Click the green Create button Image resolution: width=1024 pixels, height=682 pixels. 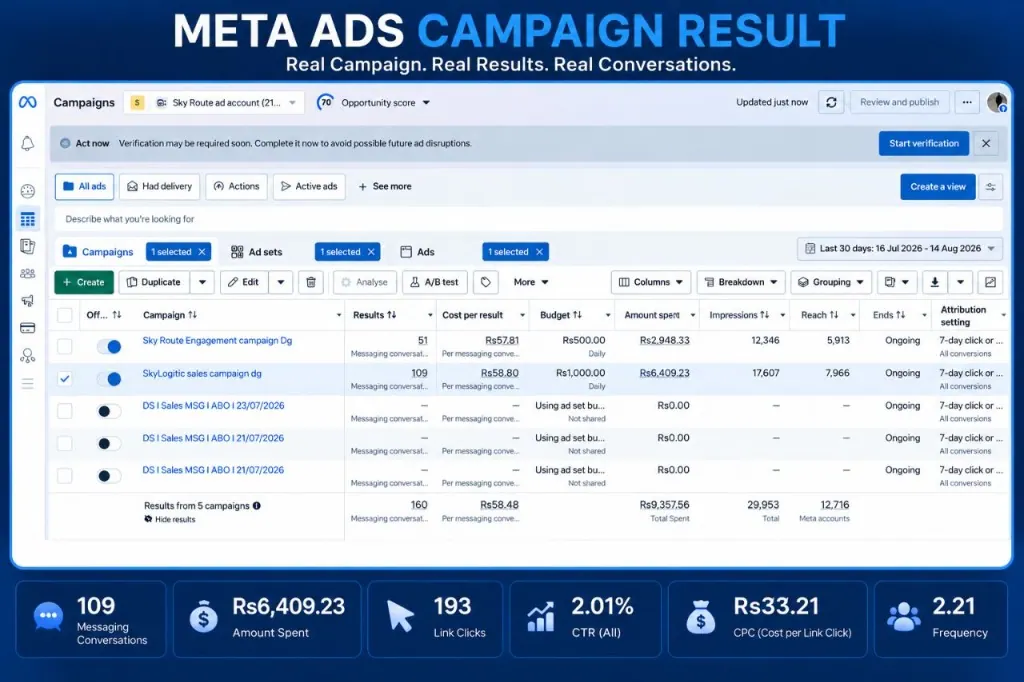[84, 282]
